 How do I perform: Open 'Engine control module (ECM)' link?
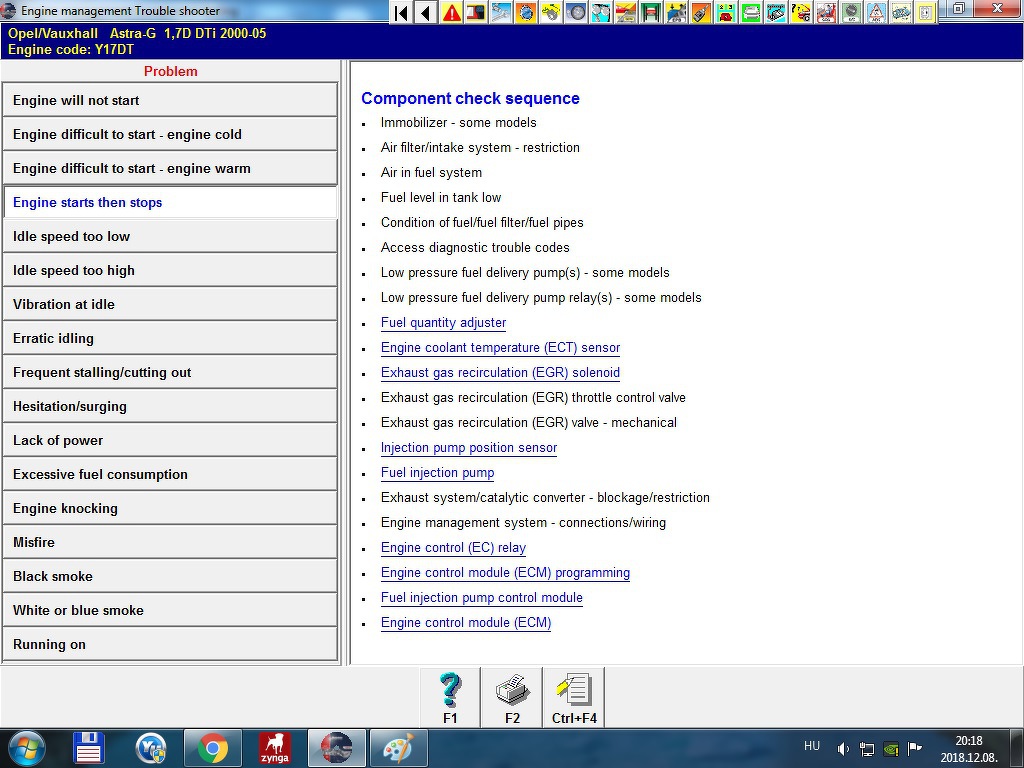(466, 622)
